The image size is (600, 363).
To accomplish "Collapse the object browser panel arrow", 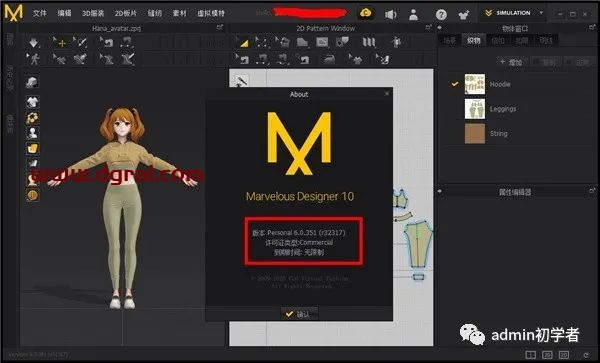I will (440, 28).
